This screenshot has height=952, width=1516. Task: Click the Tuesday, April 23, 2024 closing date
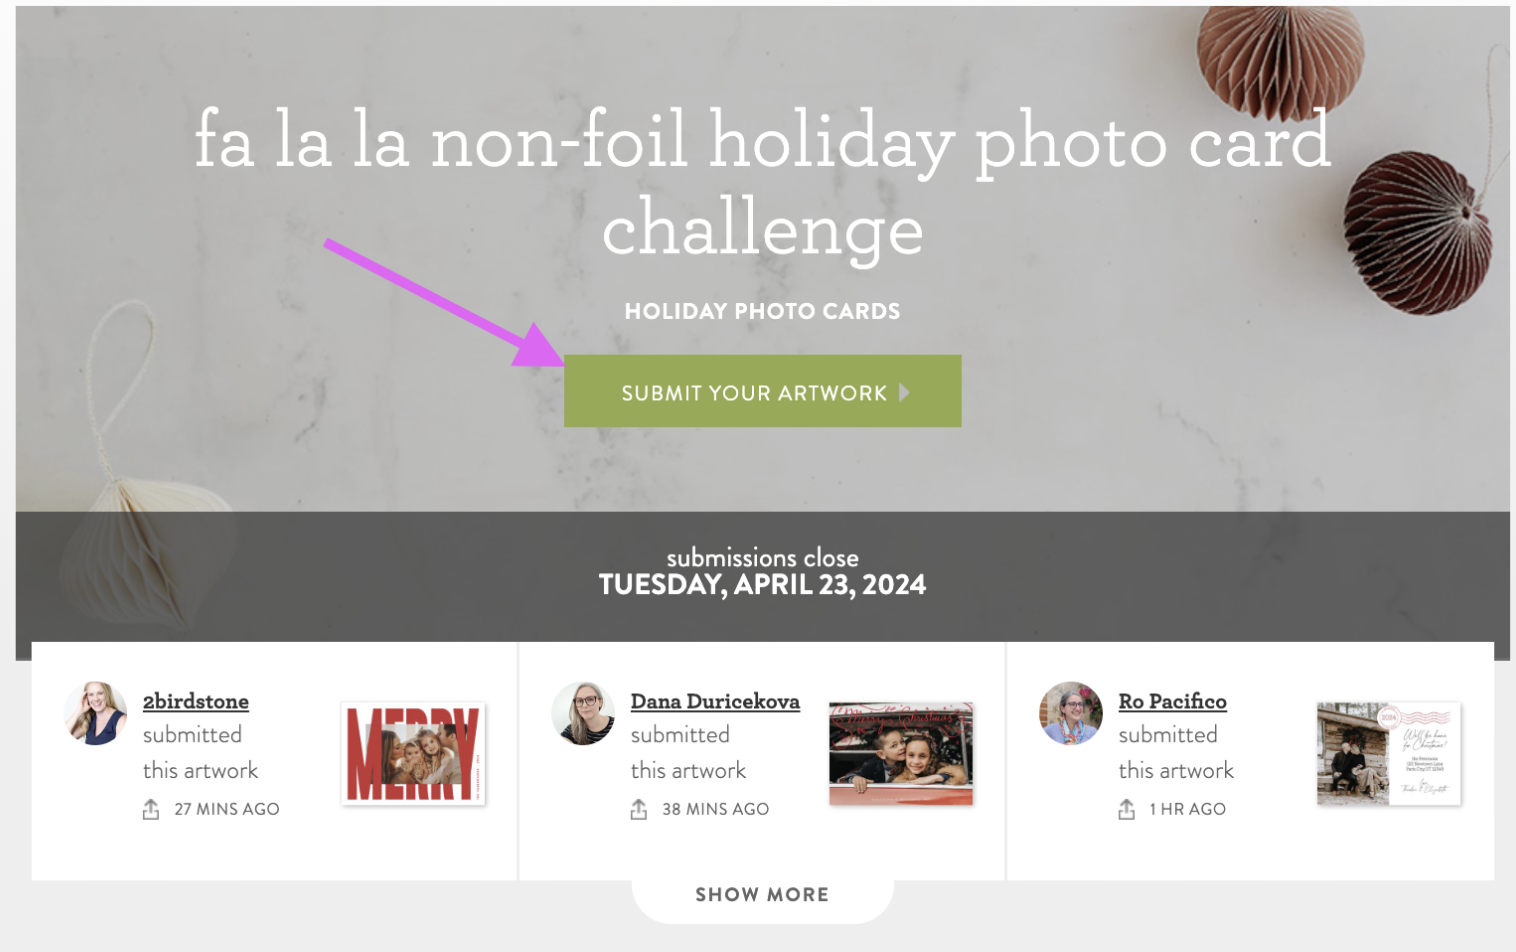[762, 585]
